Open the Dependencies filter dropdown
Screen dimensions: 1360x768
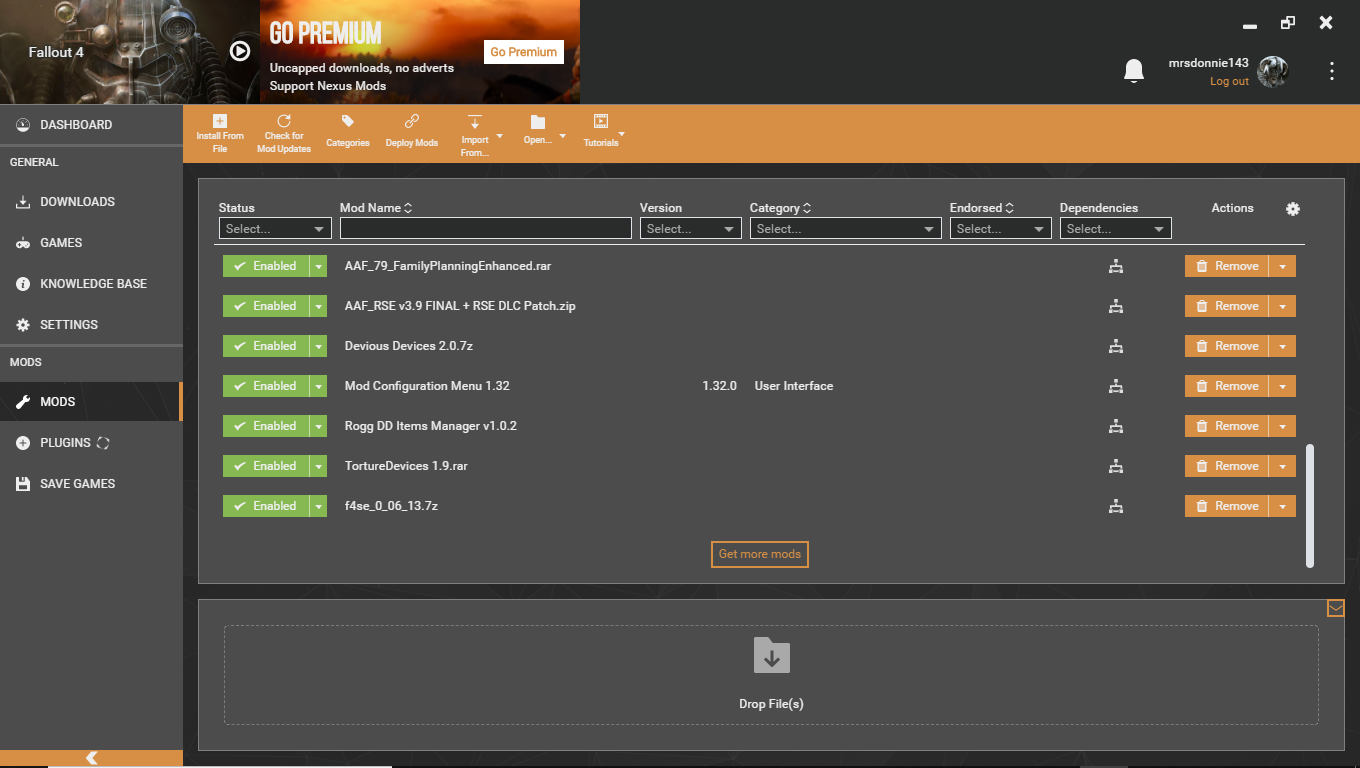1116,229
